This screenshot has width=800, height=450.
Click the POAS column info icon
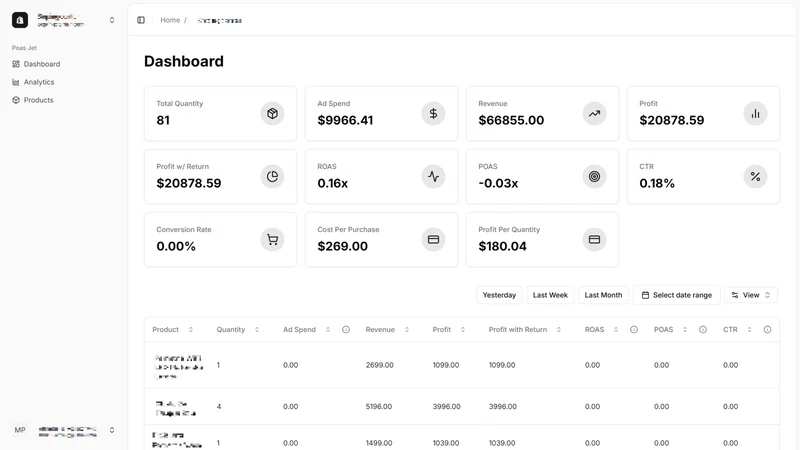point(703,330)
